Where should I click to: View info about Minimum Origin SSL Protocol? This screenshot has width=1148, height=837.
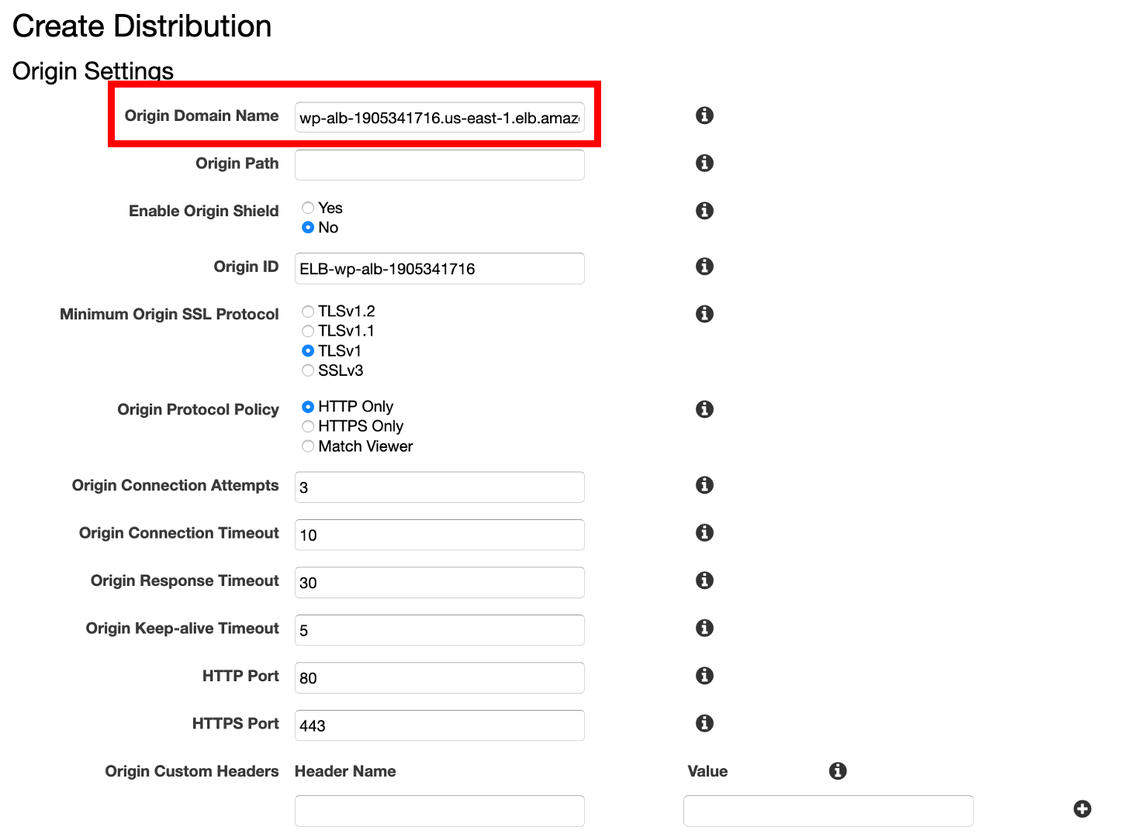[704, 314]
